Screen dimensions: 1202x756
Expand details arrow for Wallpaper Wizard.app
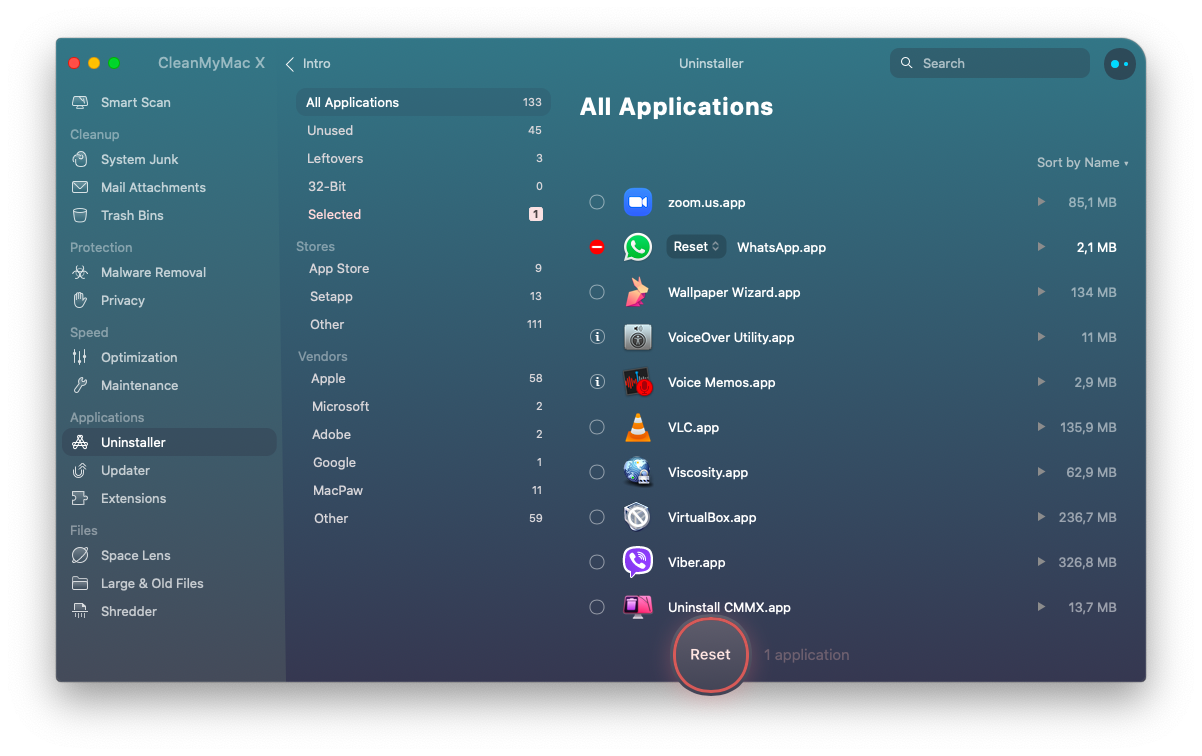(x=1041, y=292)
